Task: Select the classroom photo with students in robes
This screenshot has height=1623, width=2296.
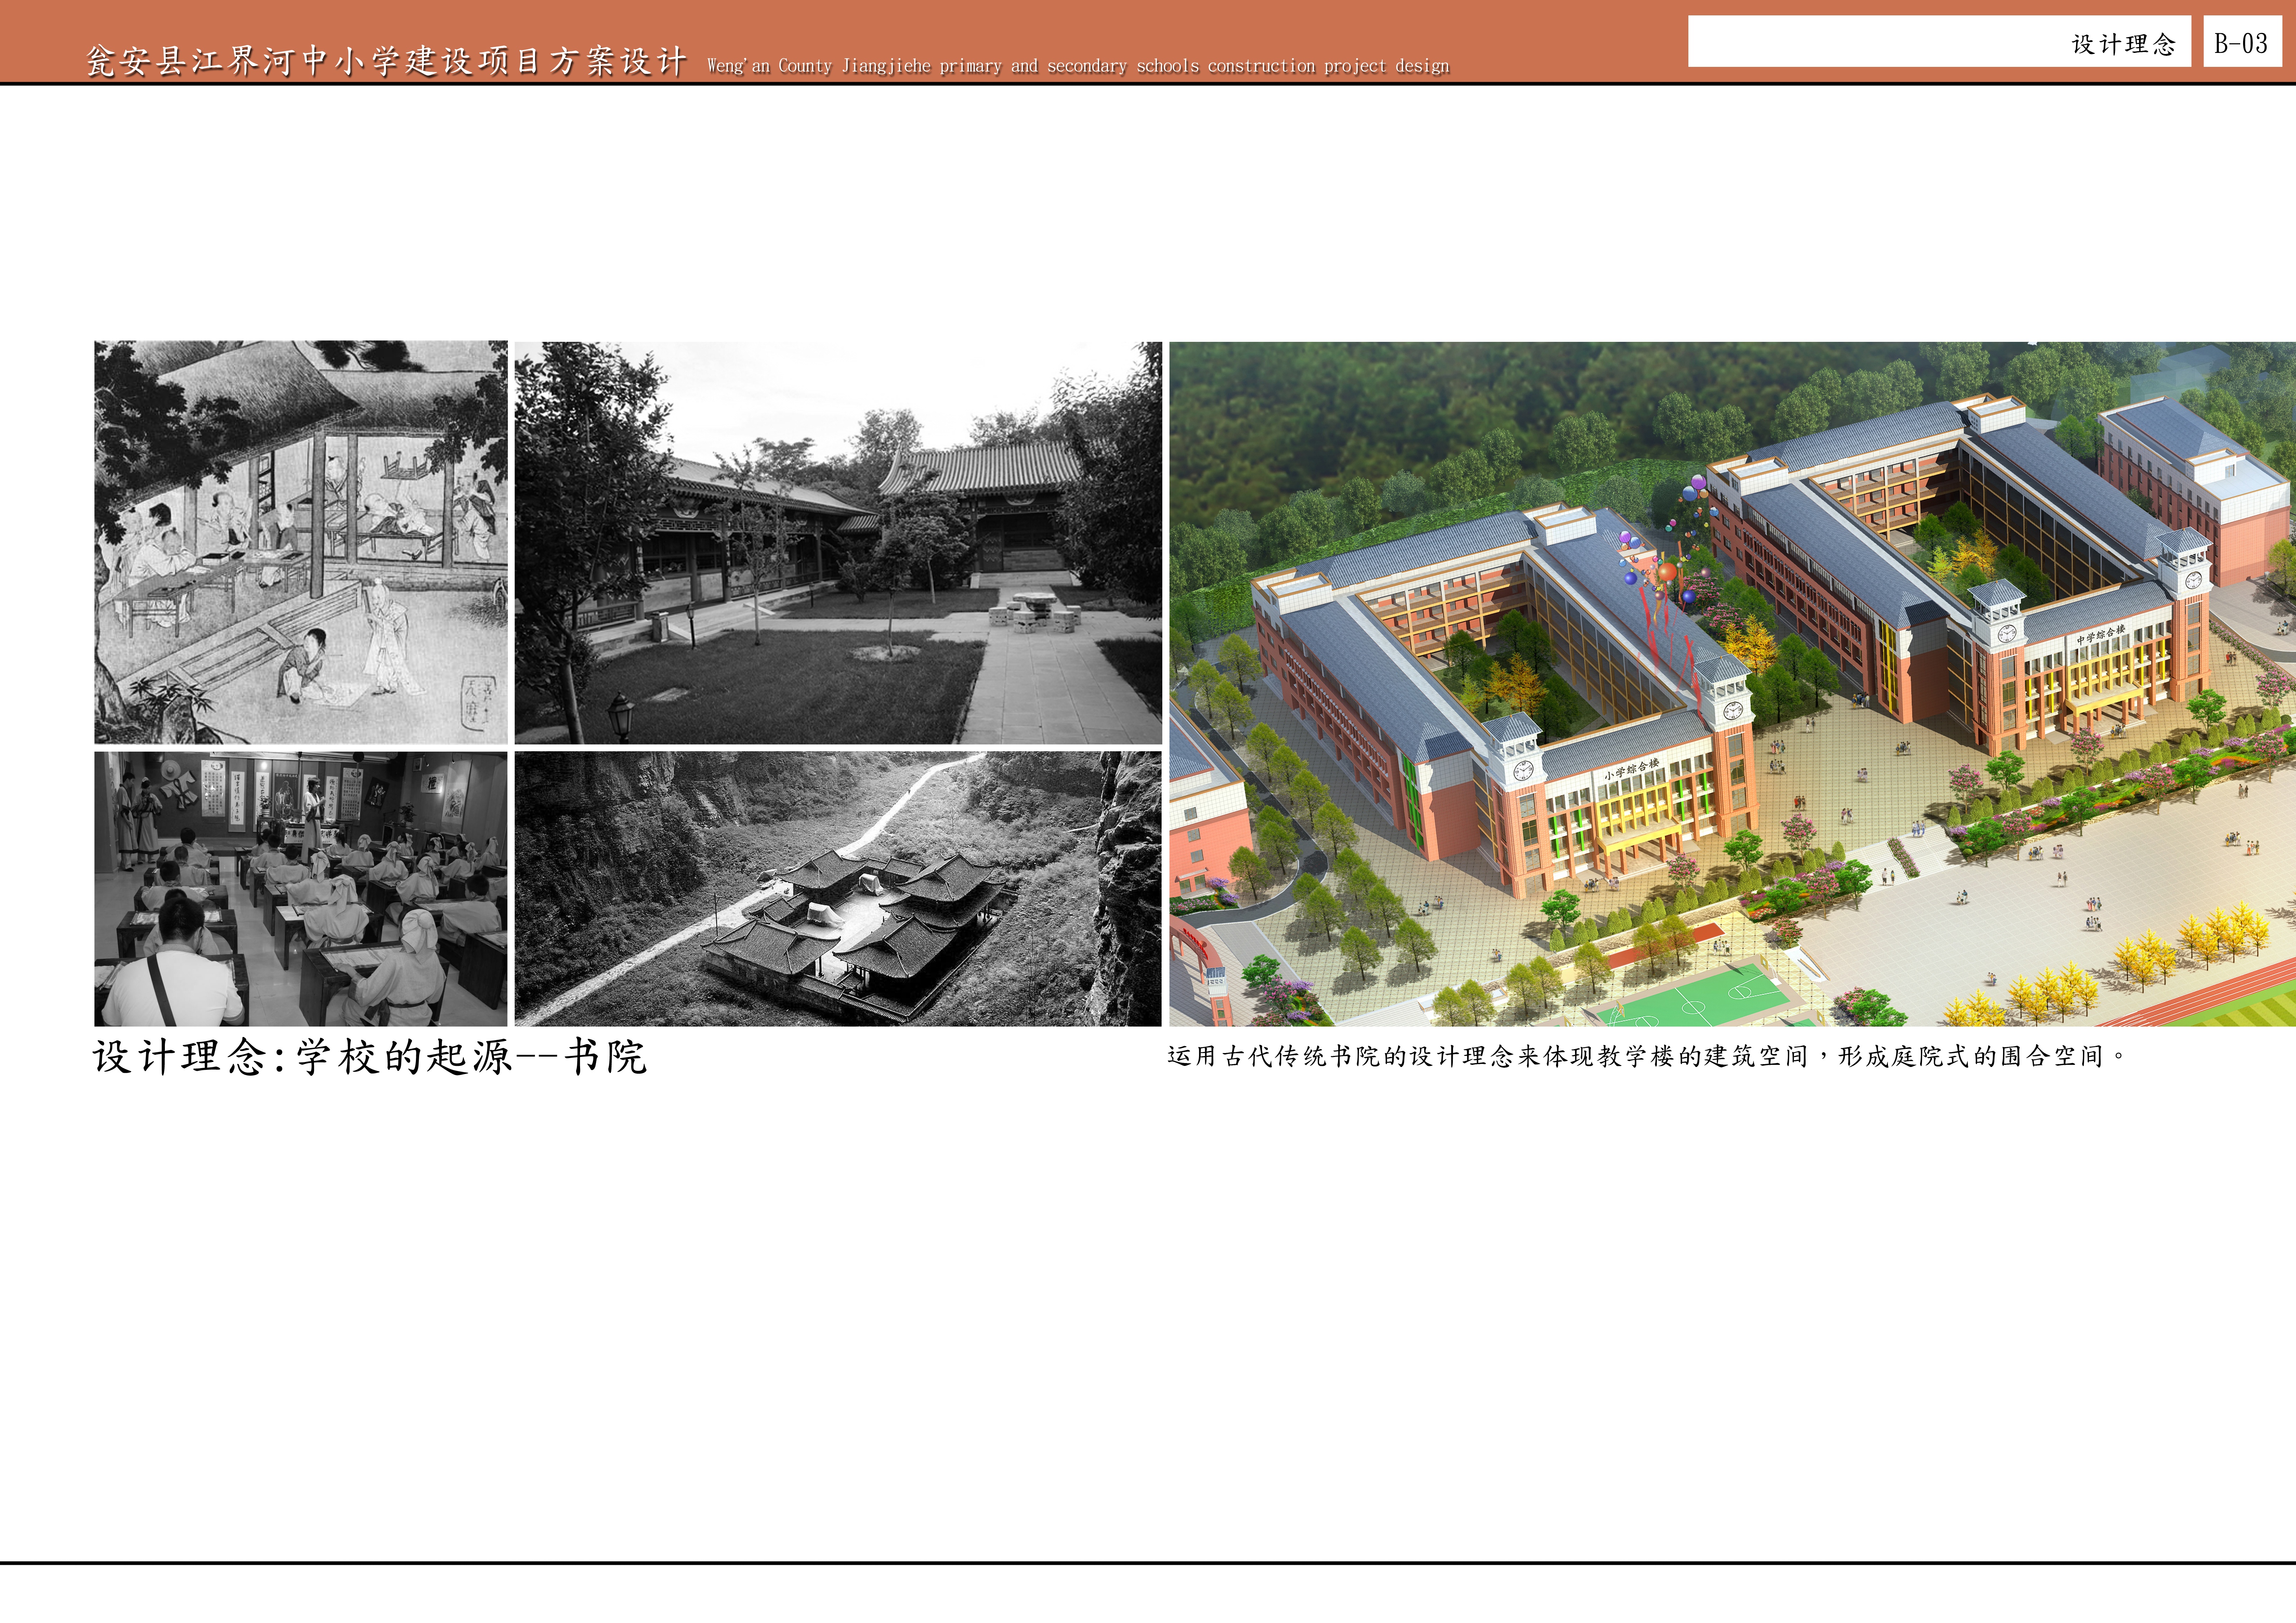Action: click(301, 889)
